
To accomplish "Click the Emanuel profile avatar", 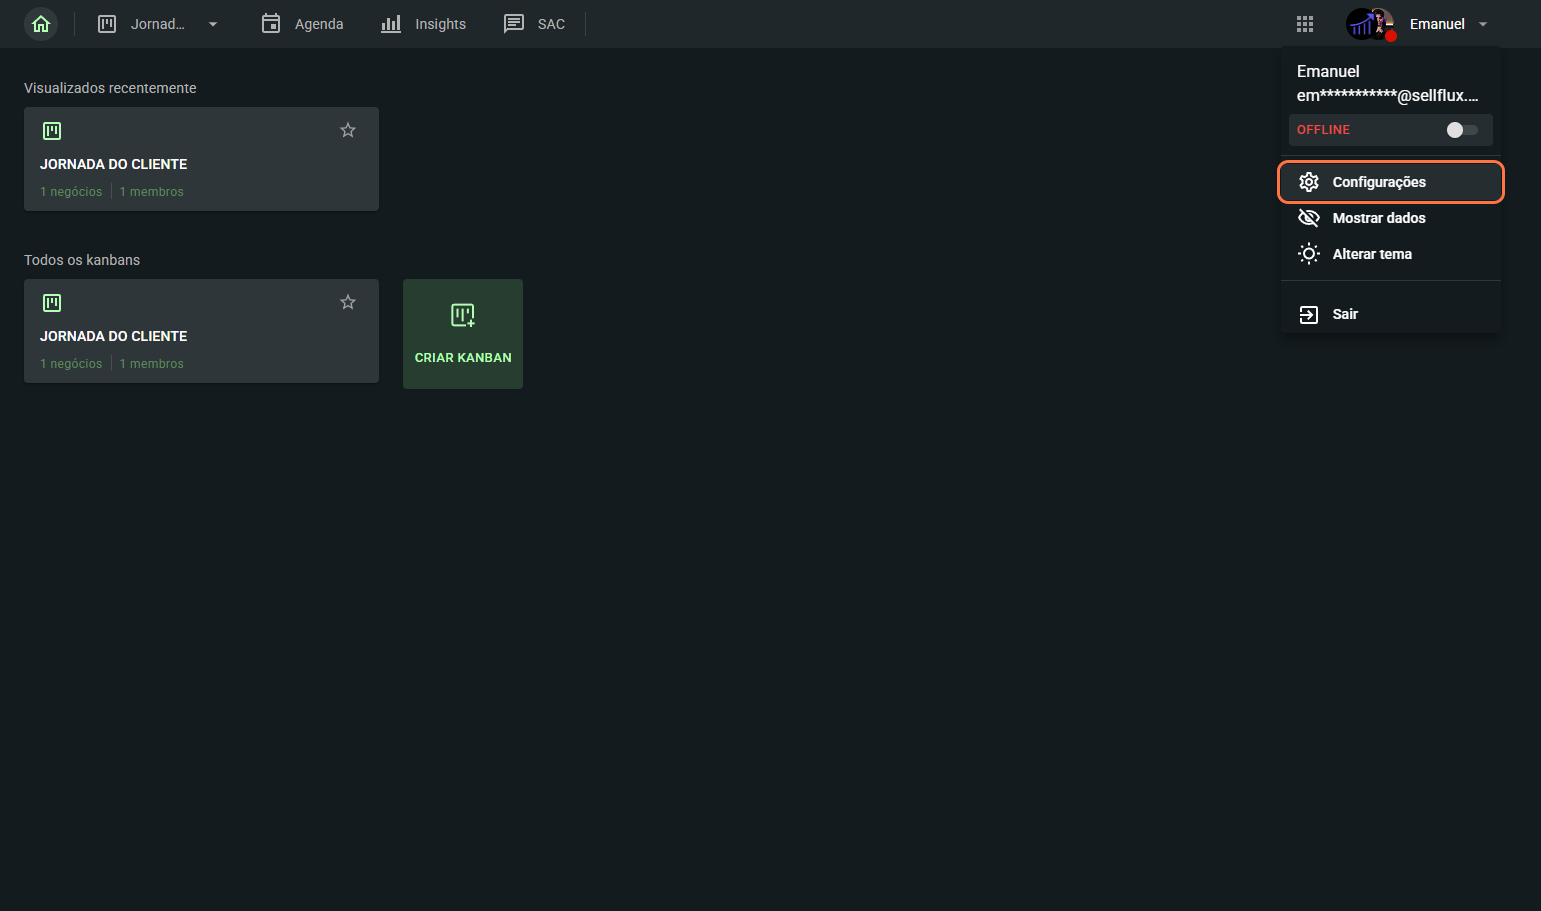I will click(x=1369, y=24).
